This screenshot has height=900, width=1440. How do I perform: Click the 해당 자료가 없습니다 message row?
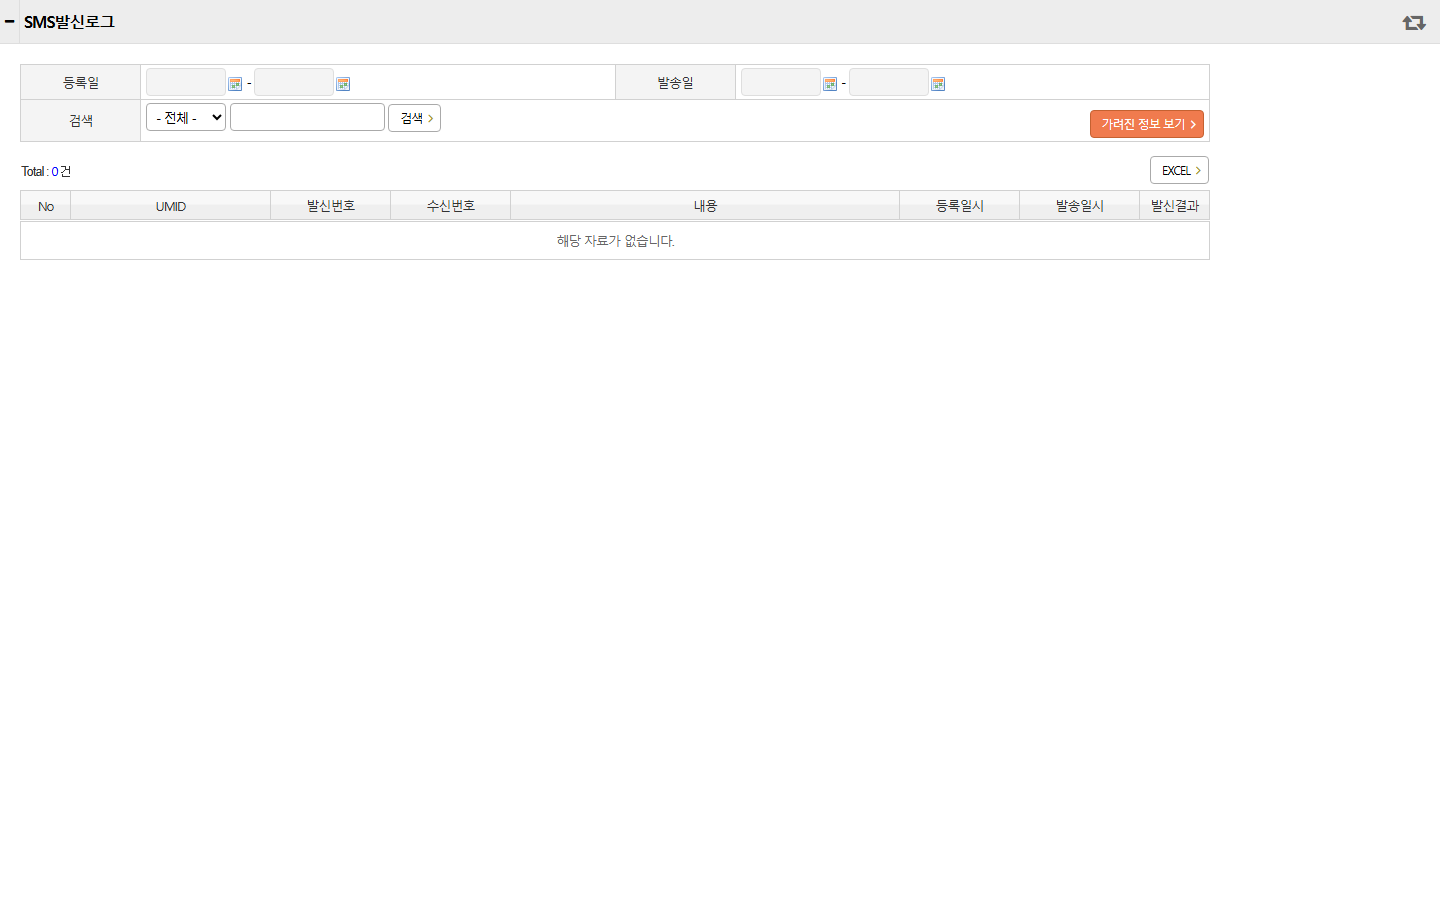point(615,241)
